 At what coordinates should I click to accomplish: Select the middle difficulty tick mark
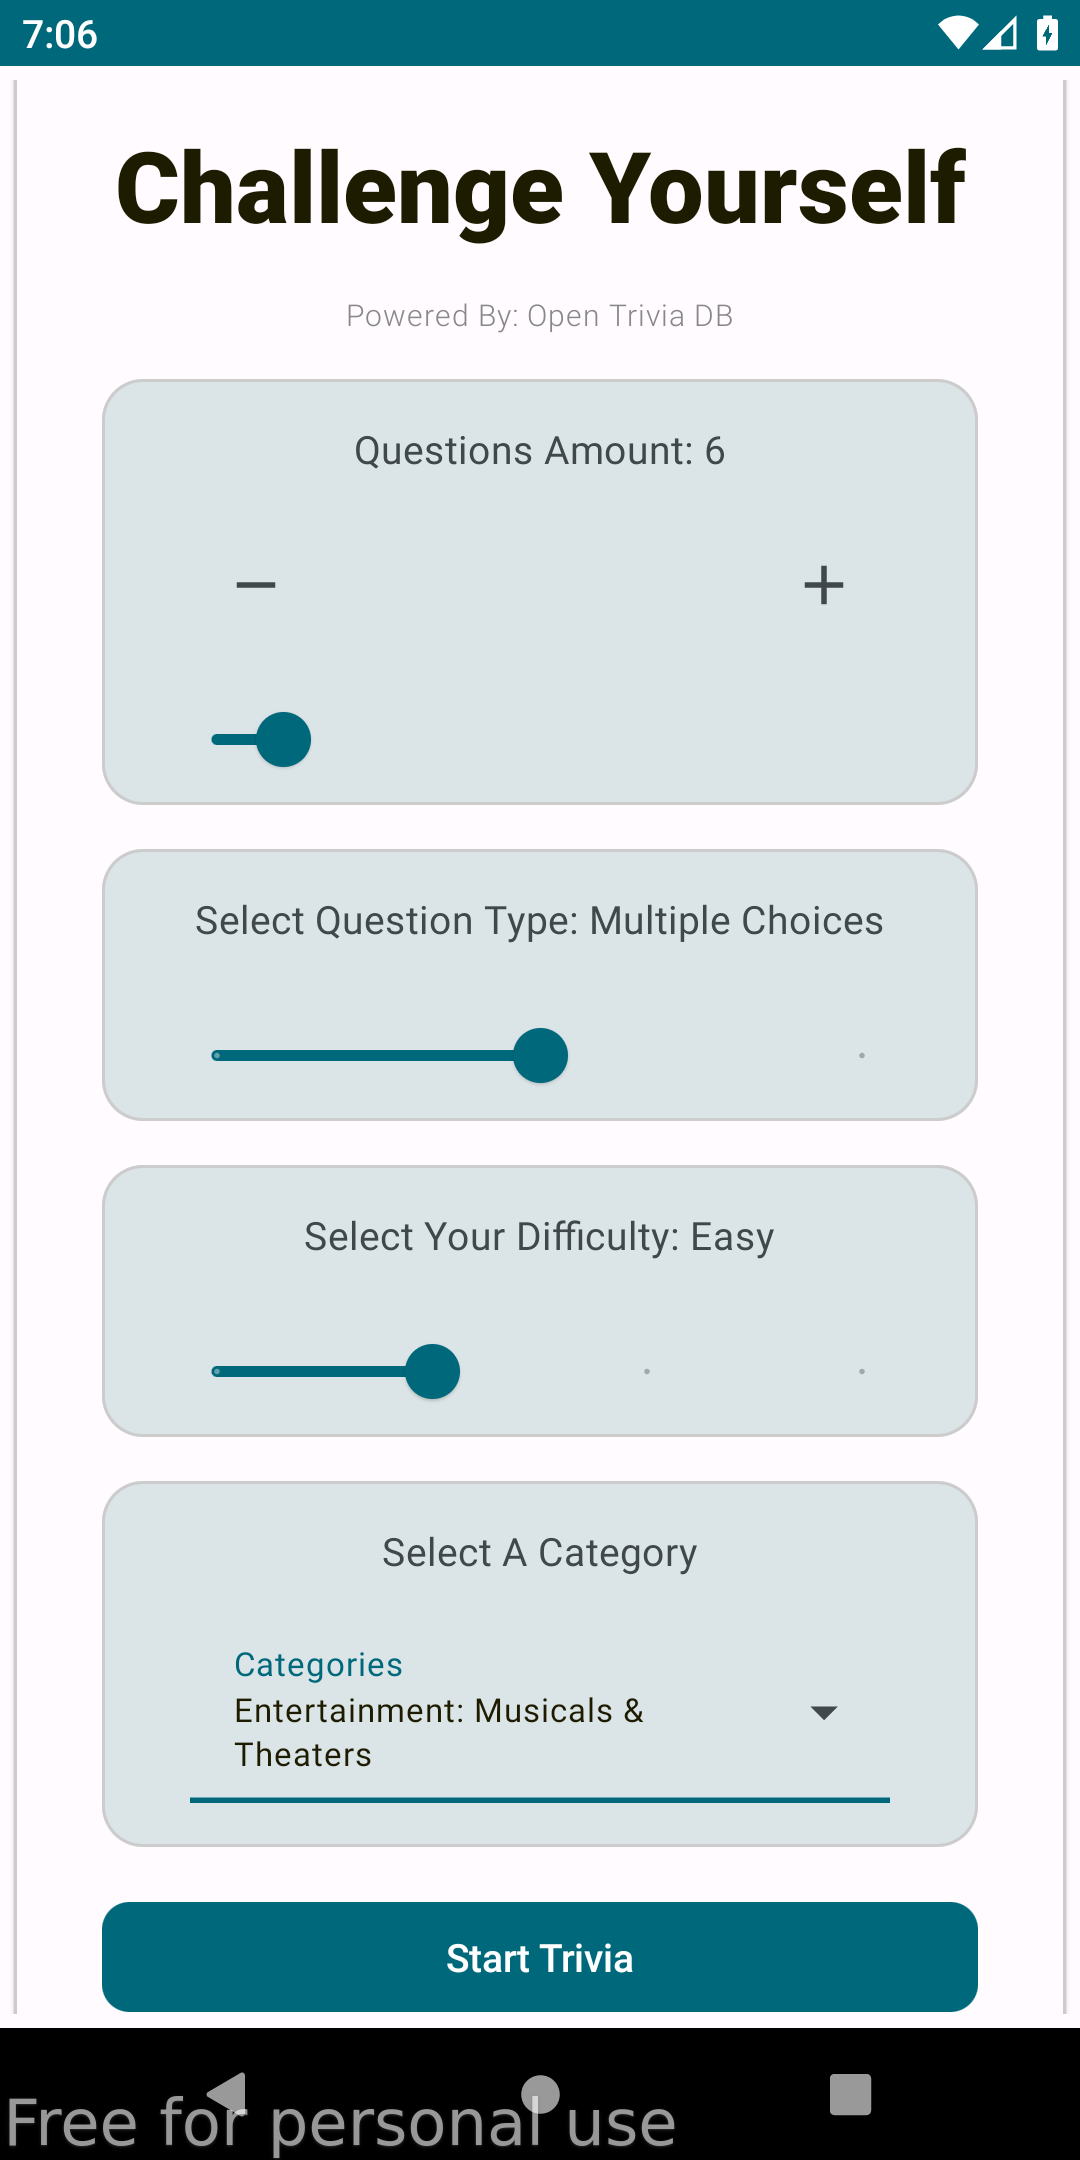click(x=647, y=1372)
